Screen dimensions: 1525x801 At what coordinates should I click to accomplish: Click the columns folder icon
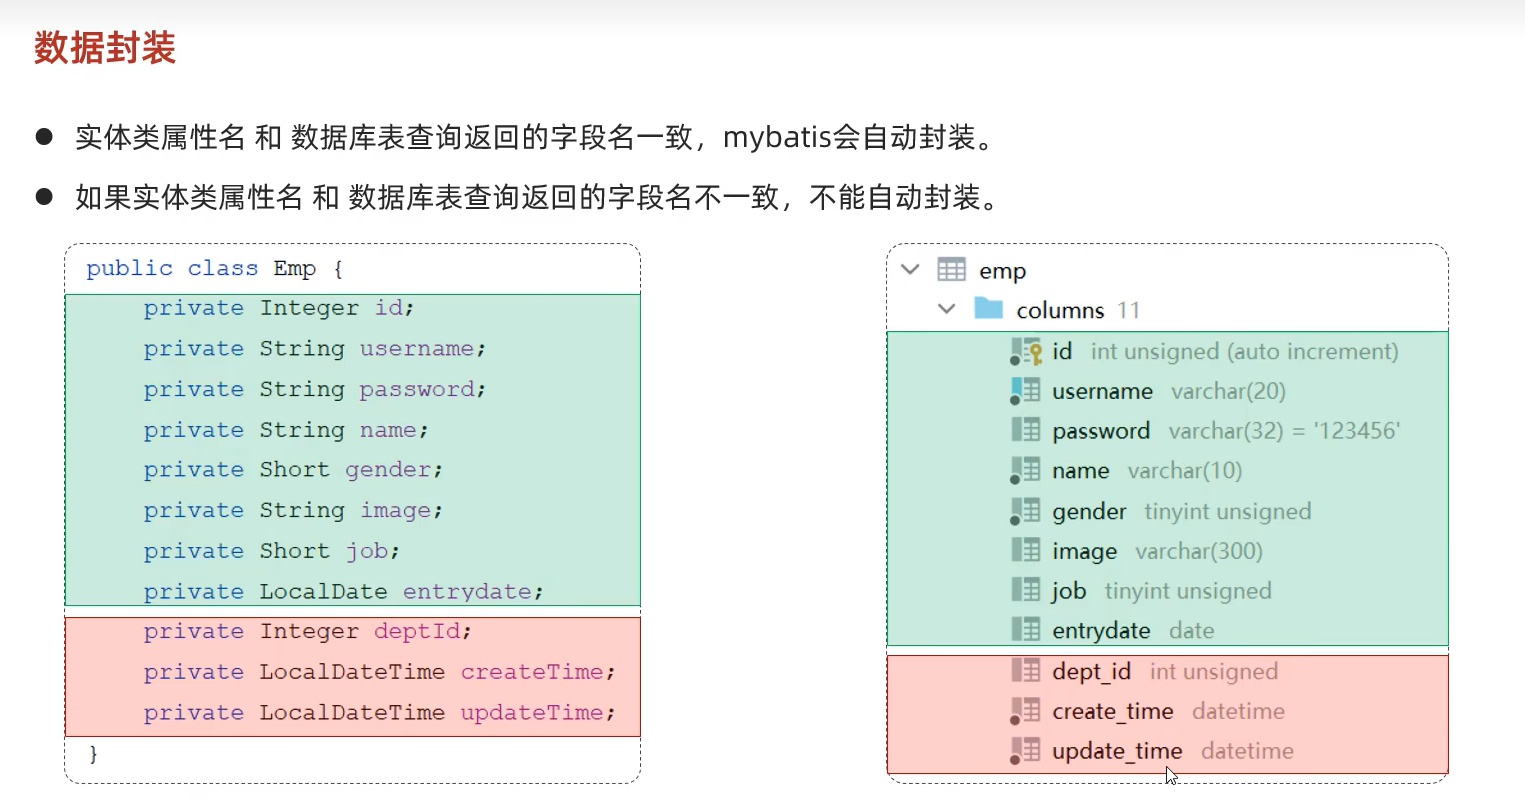(988, 308)
